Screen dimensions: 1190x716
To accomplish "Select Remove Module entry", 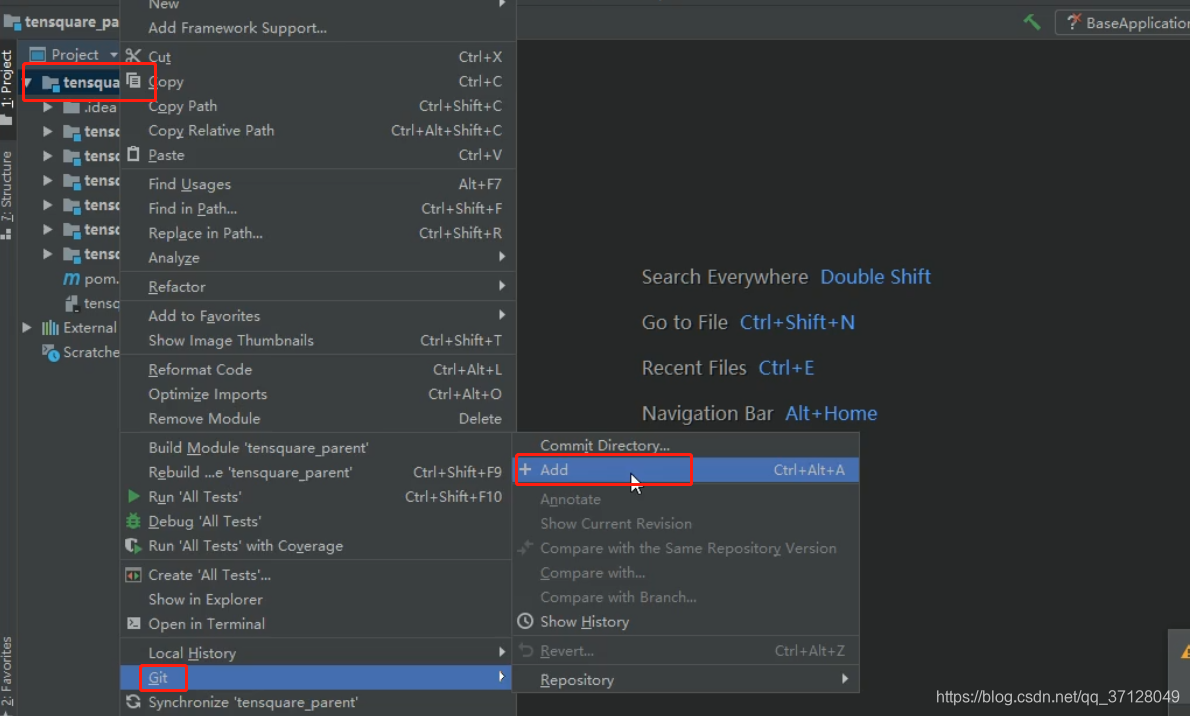I will (317, 418).
